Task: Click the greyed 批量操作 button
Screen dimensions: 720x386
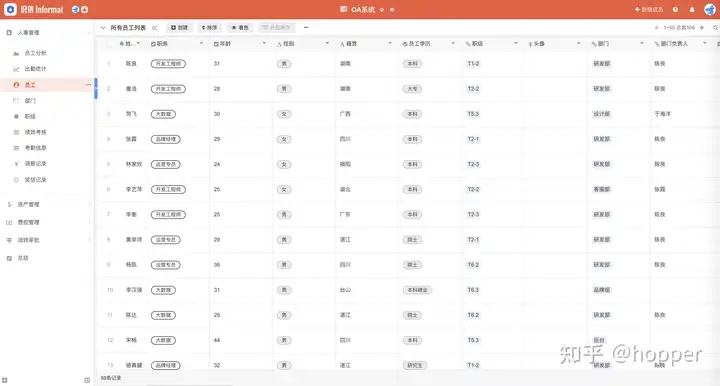Action: pos(277,28)
